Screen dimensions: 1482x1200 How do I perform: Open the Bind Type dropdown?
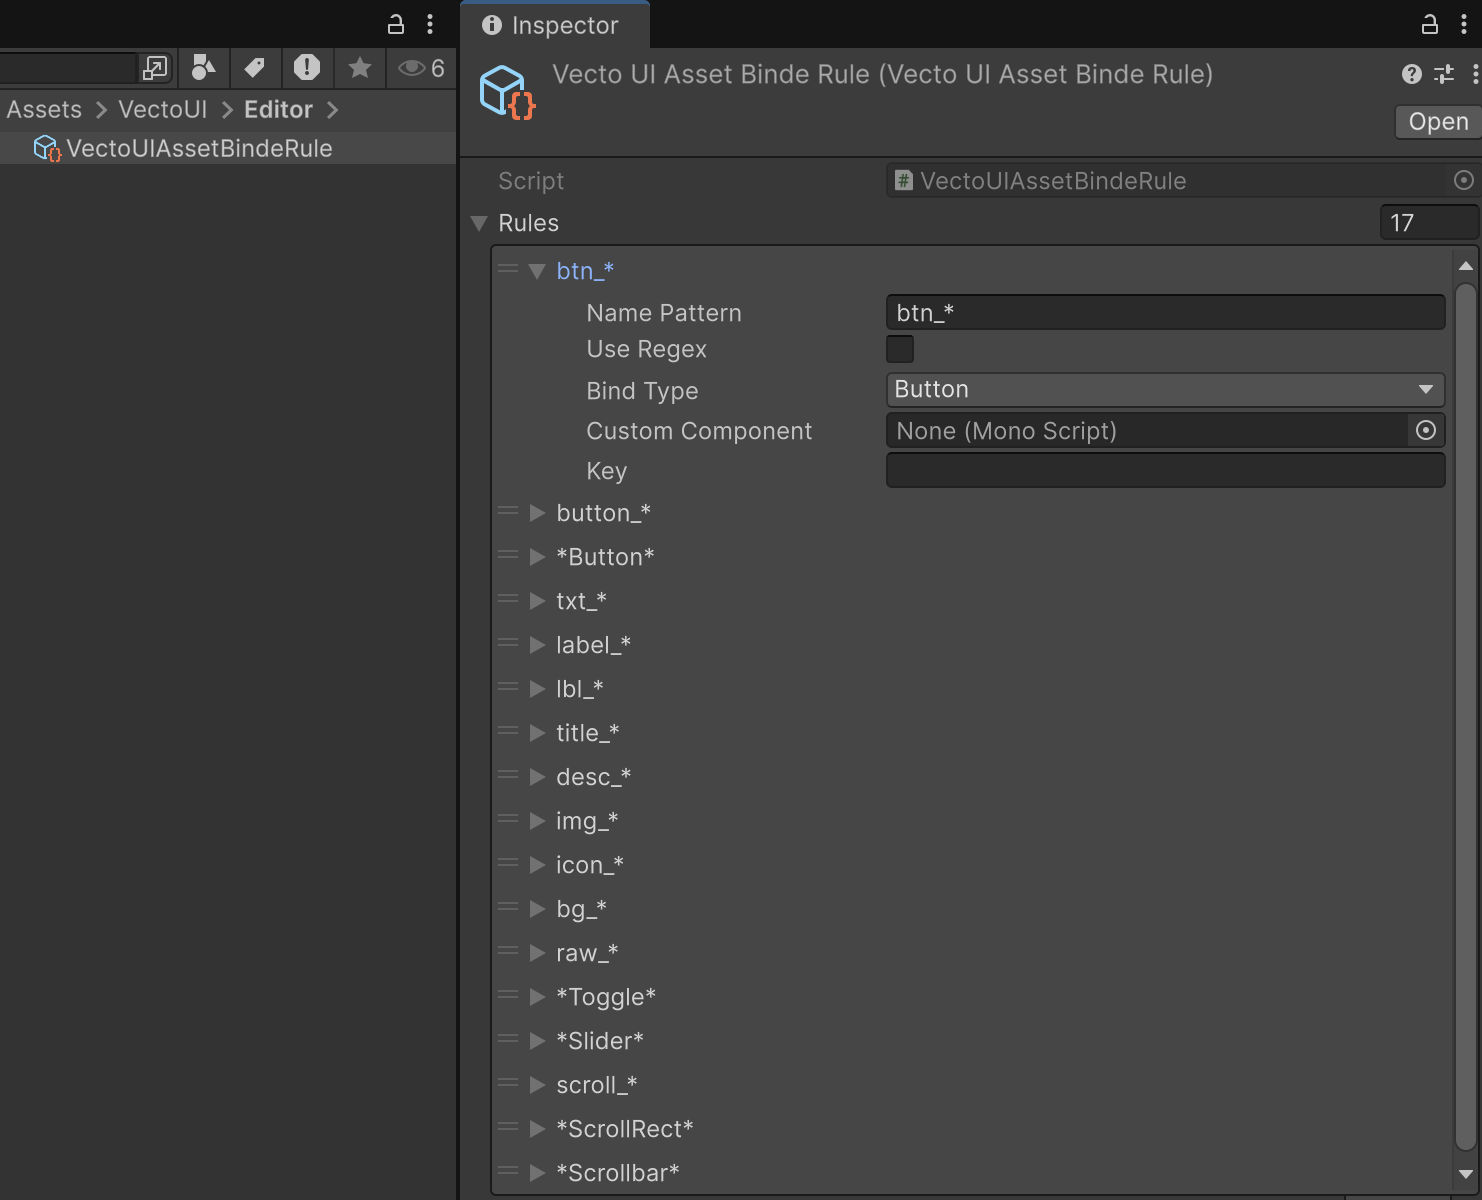tap(1163, 389)
